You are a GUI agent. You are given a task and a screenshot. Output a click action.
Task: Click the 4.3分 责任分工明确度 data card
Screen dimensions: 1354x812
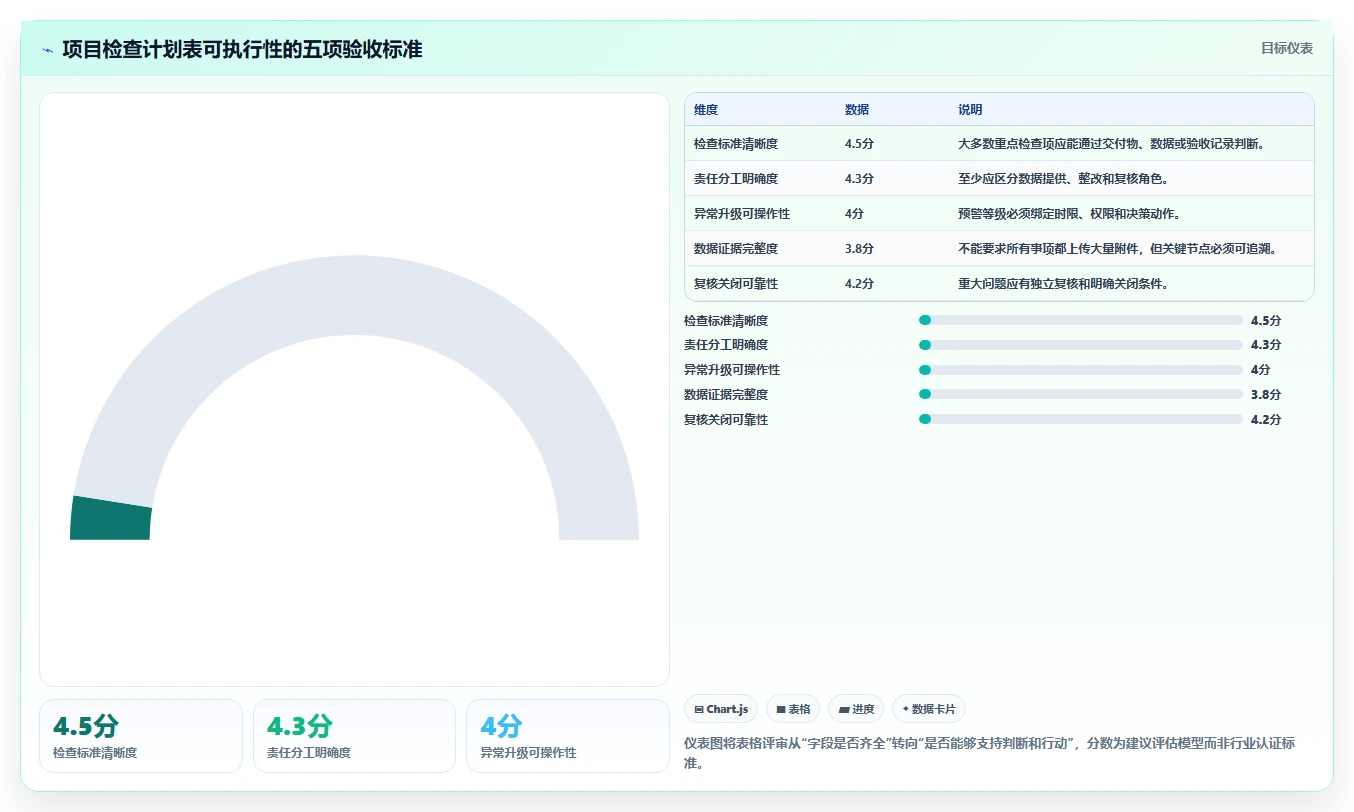point(354,736)
